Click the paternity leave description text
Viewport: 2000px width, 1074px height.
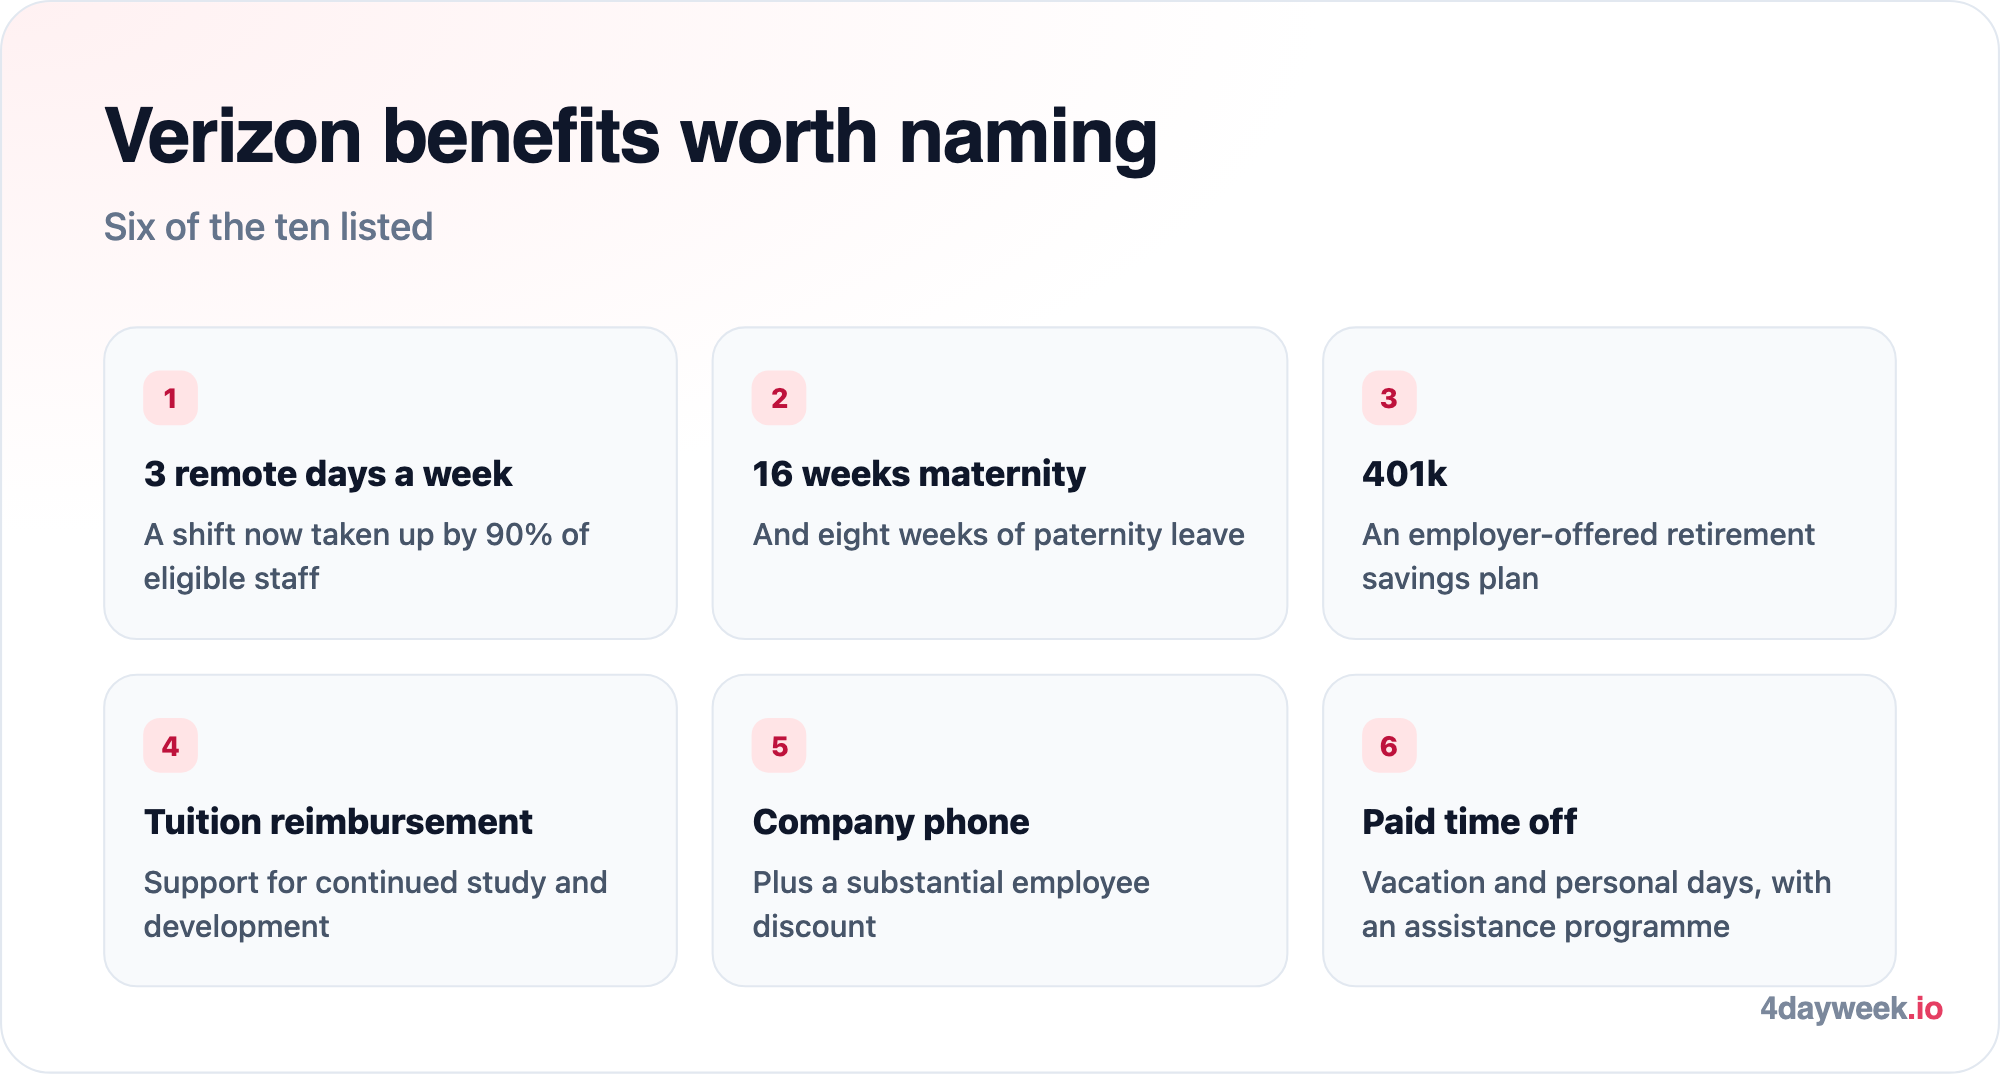coord(998,535)
